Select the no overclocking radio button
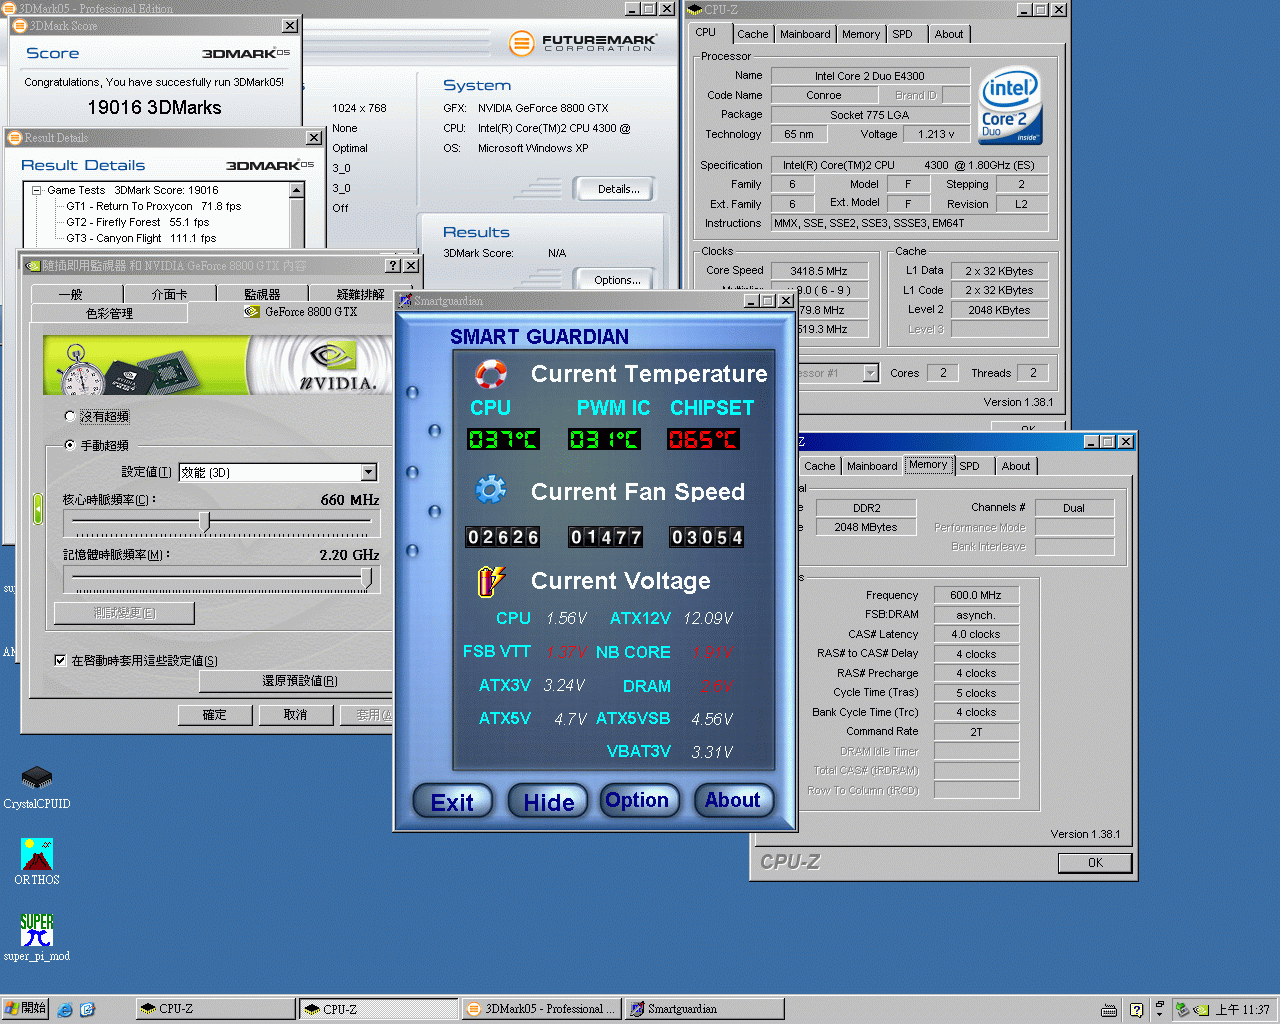 coord(69,416)
